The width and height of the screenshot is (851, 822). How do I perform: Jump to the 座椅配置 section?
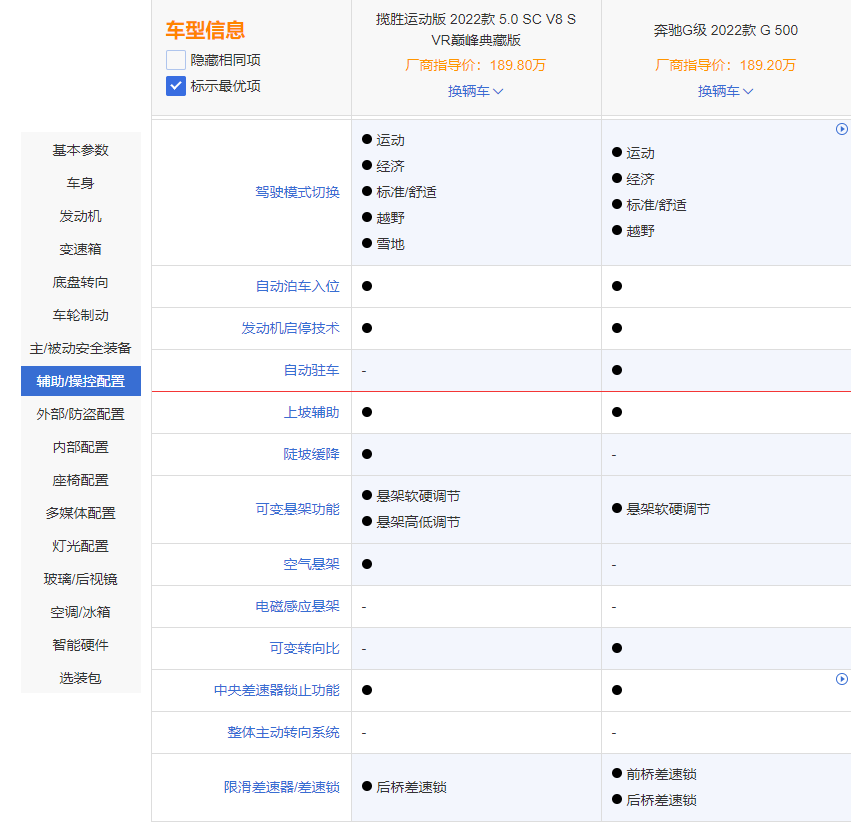80,480
